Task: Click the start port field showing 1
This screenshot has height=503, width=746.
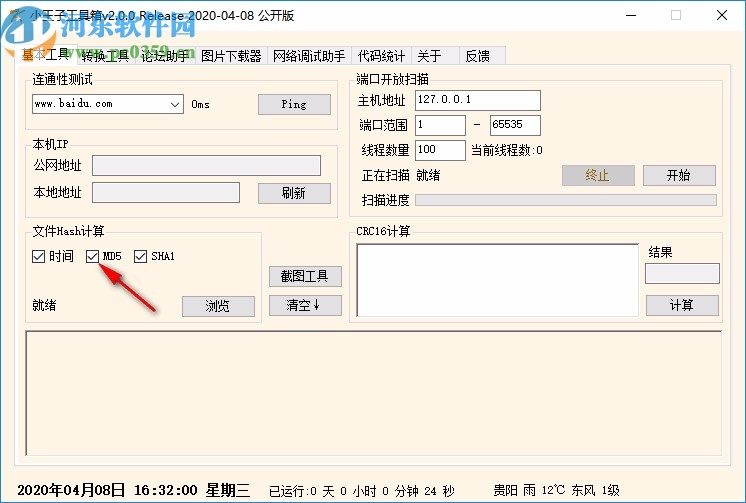Action: tap(440, 125)
